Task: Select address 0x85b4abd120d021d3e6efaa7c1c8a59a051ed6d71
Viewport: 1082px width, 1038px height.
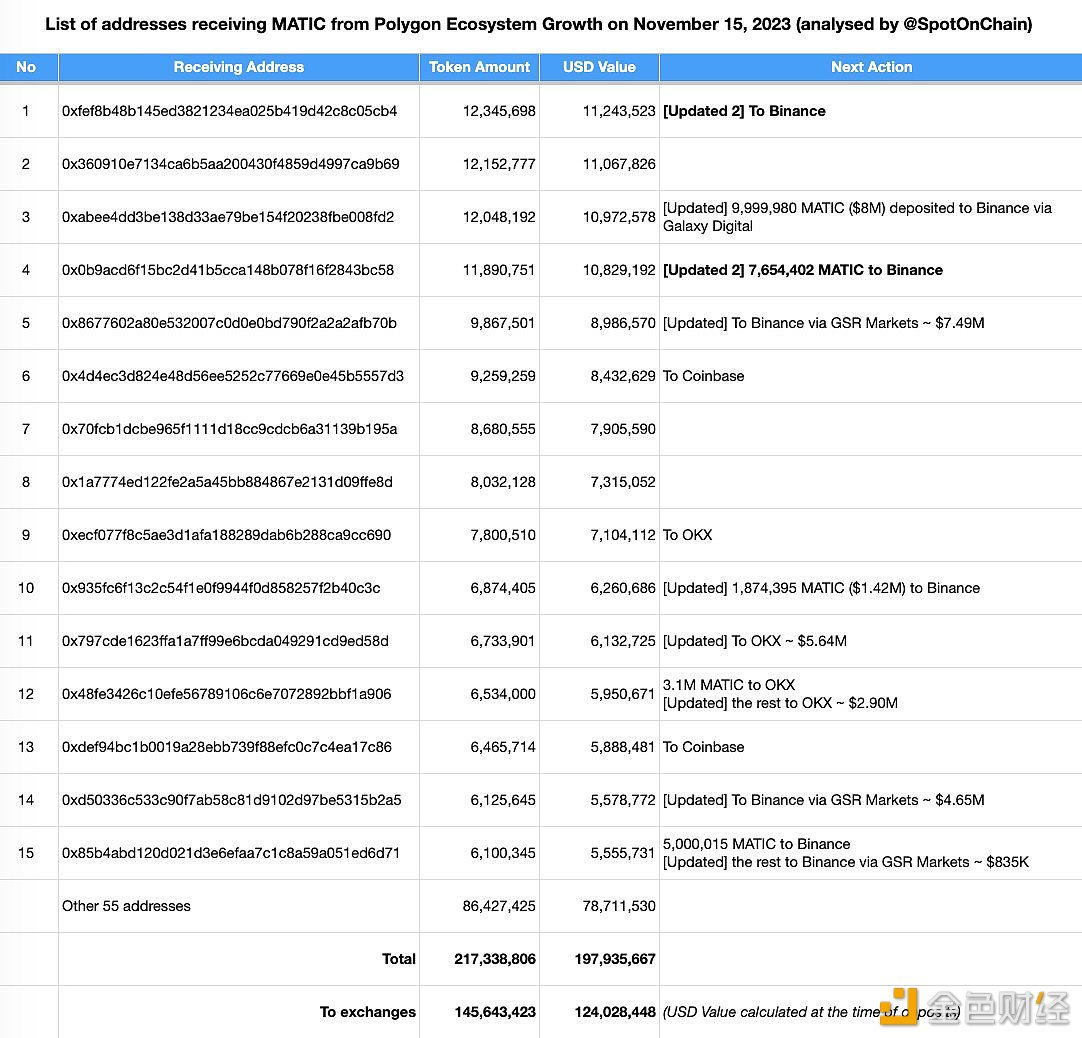Action: click(230, 853)
